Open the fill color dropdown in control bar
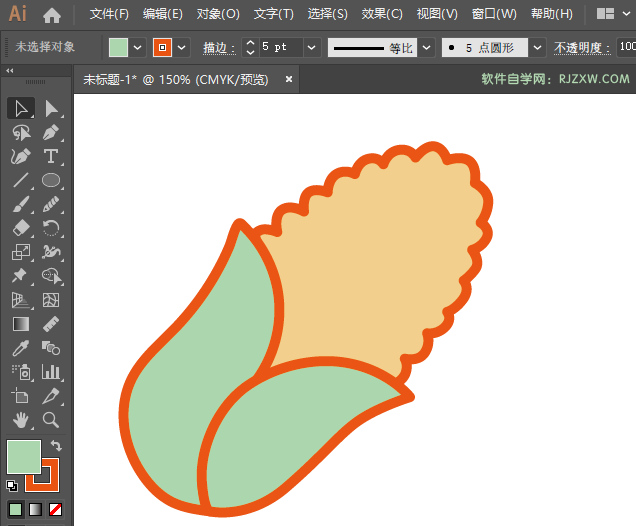 click(138, 47)
